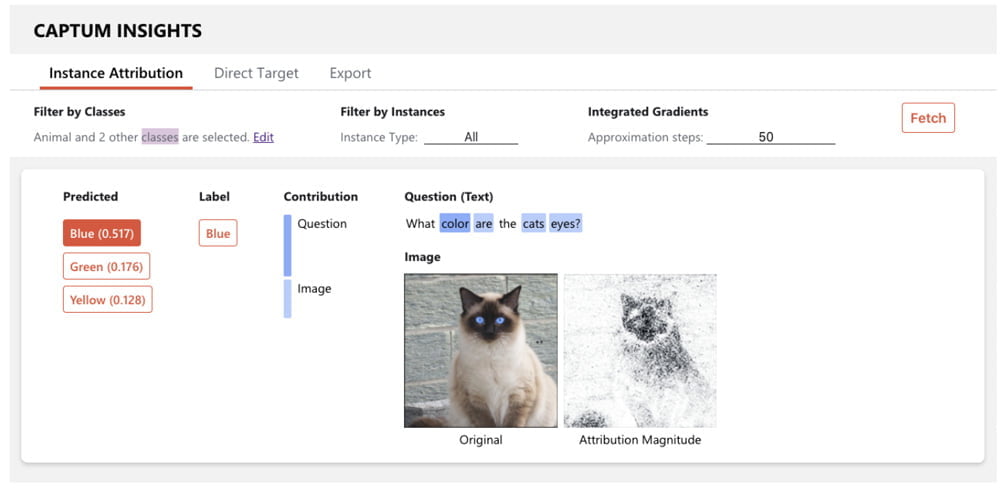The image size is (1000, 488).
Task: Select the Yellow (0.128) prediction
Action: tap(107, 300)
